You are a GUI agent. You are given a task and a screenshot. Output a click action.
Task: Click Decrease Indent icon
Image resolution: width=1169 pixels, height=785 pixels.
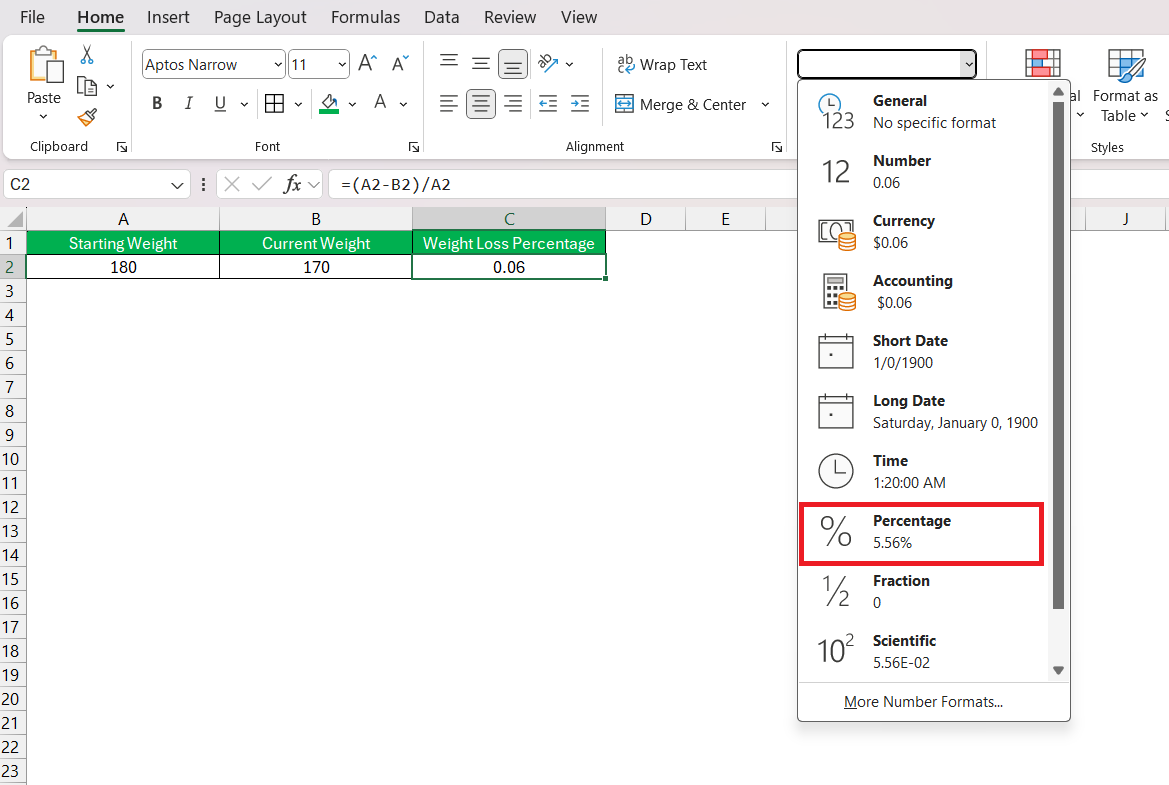pyautogui.click(x=548, y=104)
